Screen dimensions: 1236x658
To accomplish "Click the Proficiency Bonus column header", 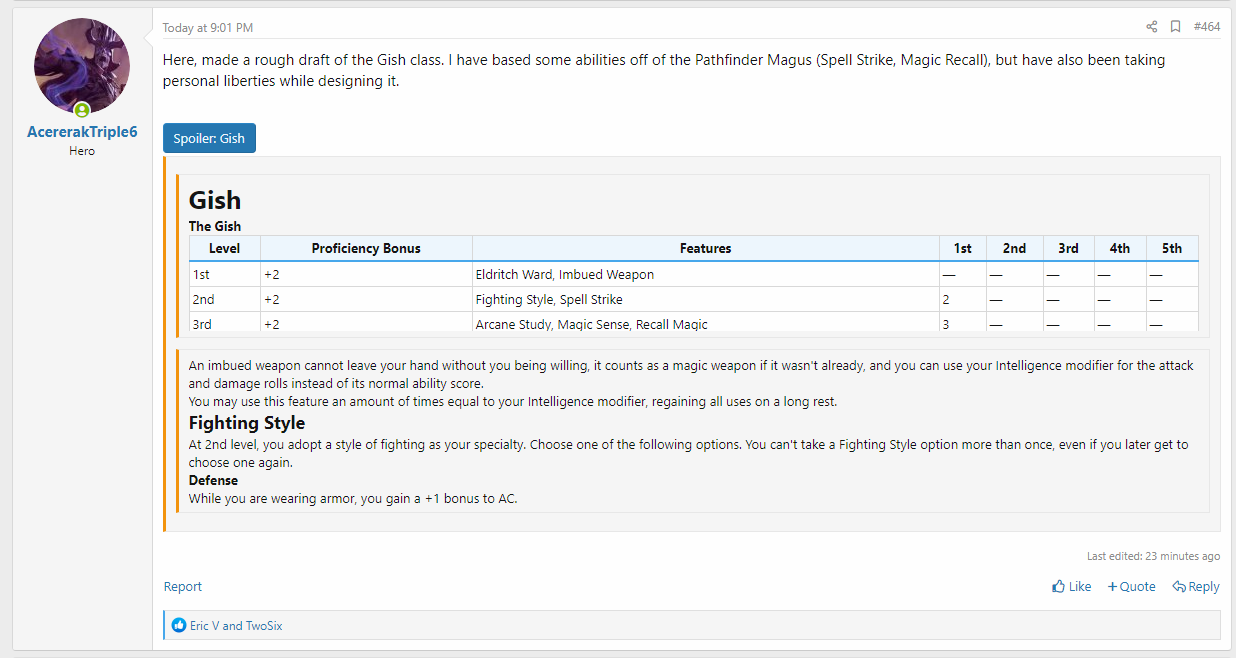I will click(366, 248).
